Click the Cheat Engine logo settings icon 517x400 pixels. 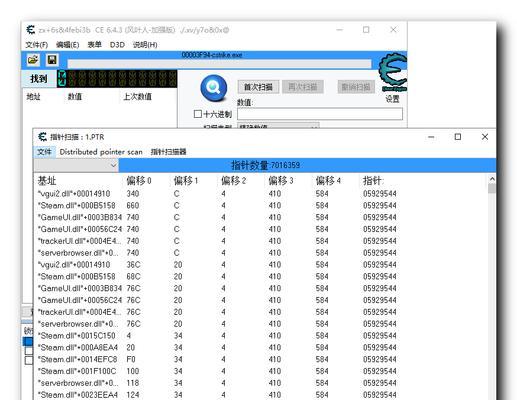tap(393, 73)
